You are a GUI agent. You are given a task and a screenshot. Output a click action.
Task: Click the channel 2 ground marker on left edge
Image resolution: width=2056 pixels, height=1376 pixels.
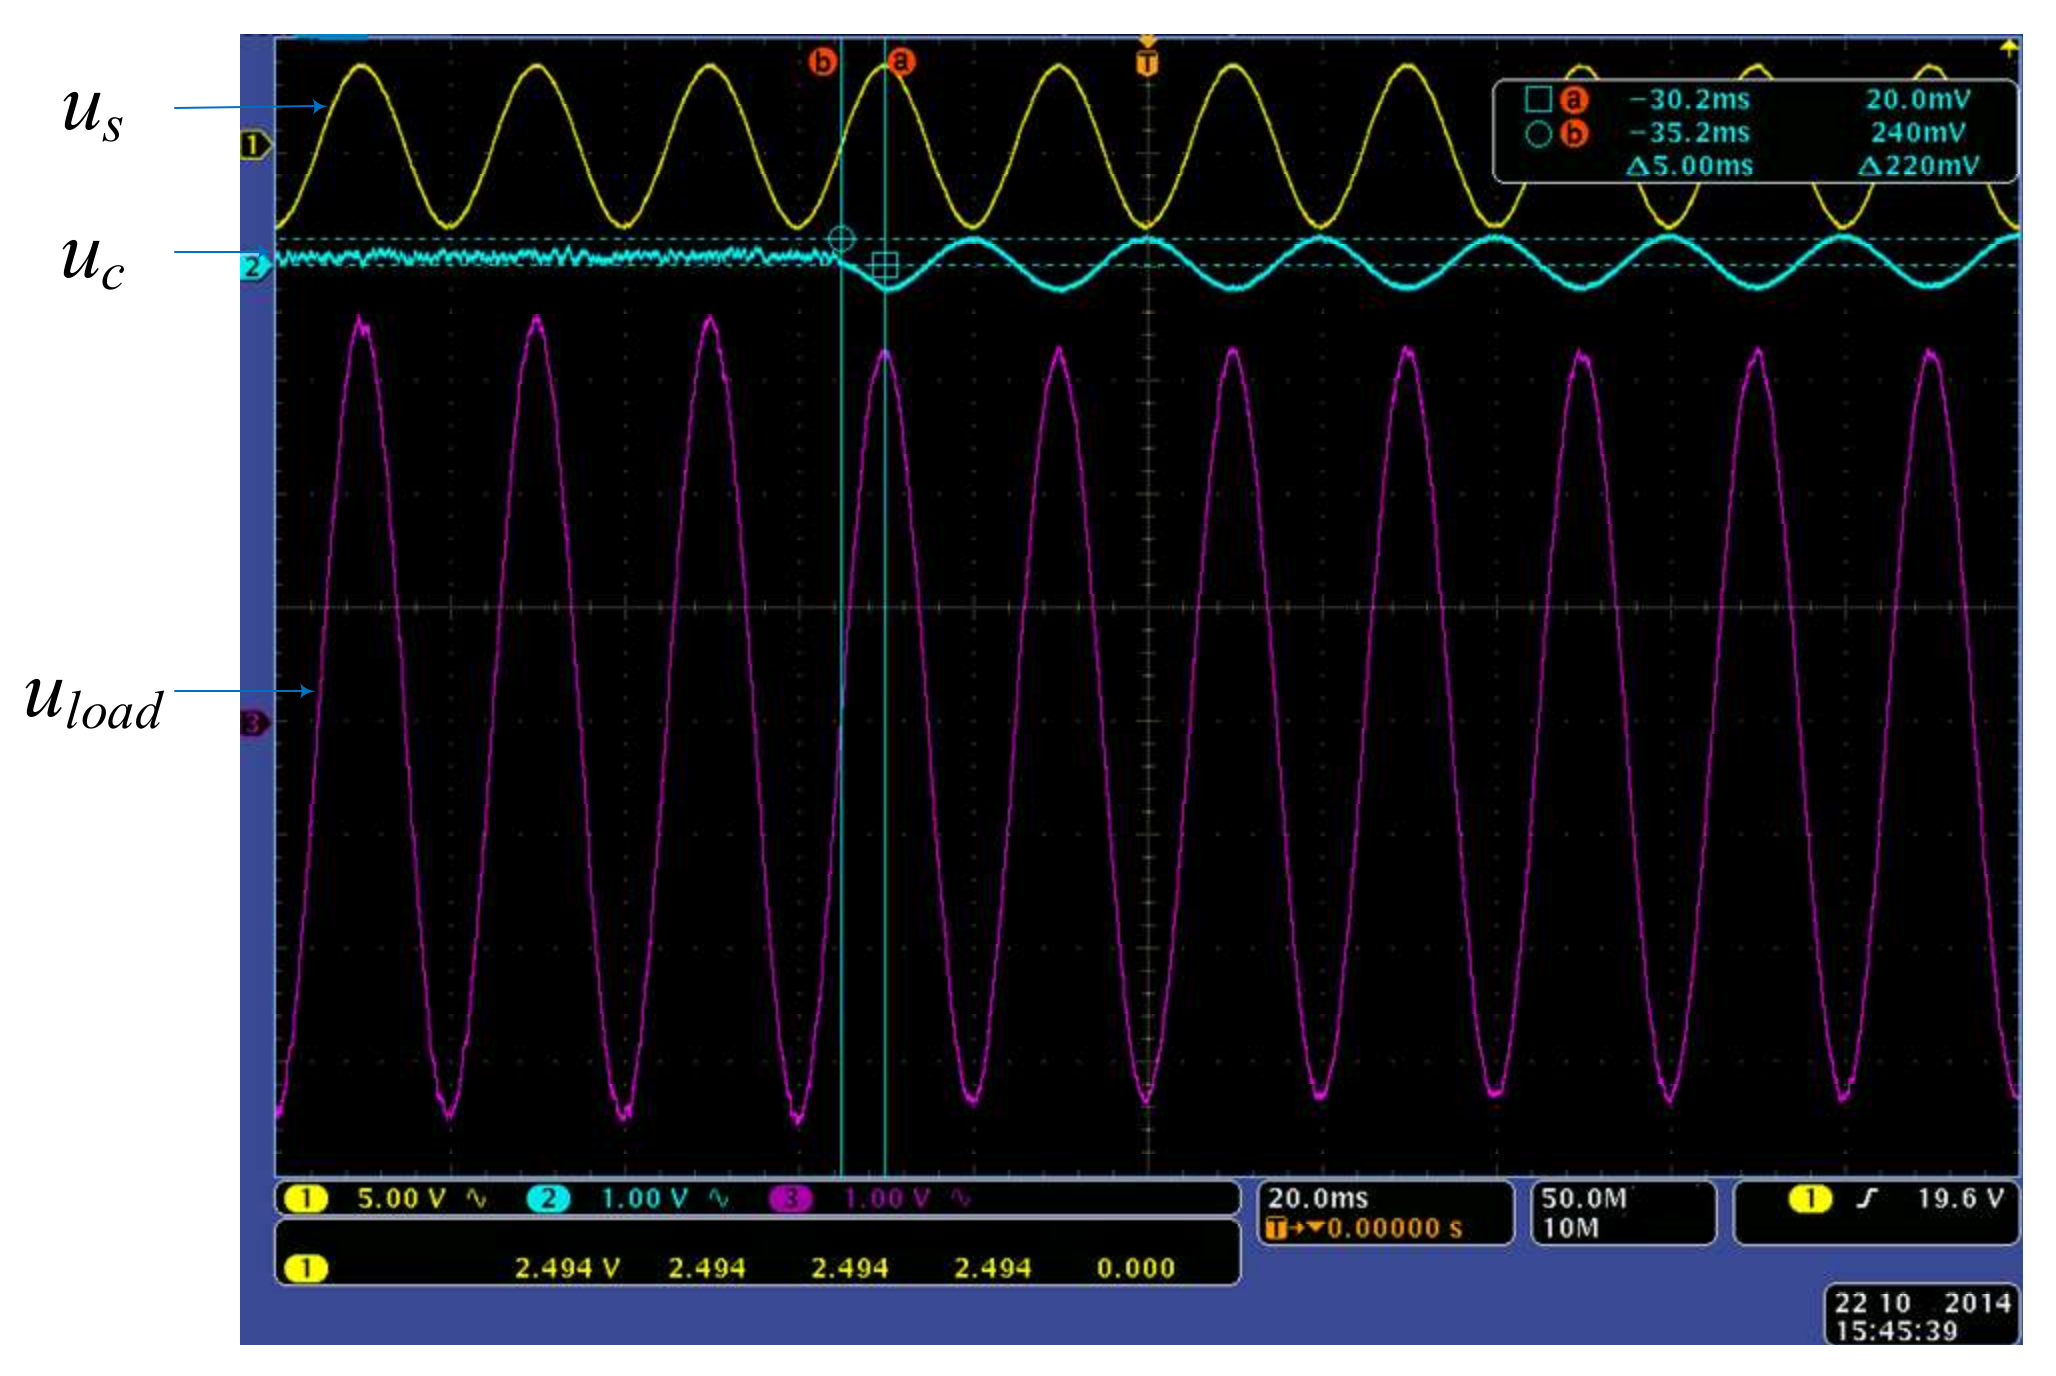pos(254,266)
